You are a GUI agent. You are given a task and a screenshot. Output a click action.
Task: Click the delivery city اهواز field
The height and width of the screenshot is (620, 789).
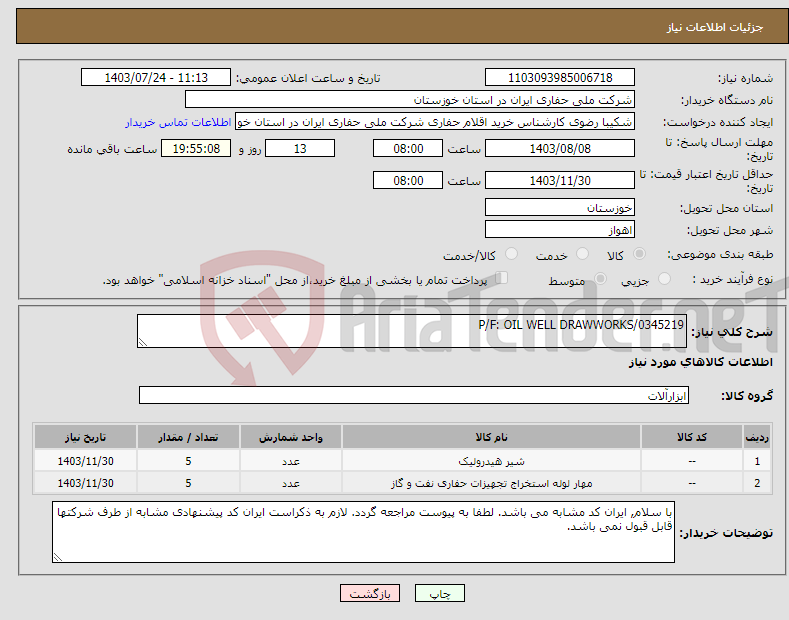[560, 229]
